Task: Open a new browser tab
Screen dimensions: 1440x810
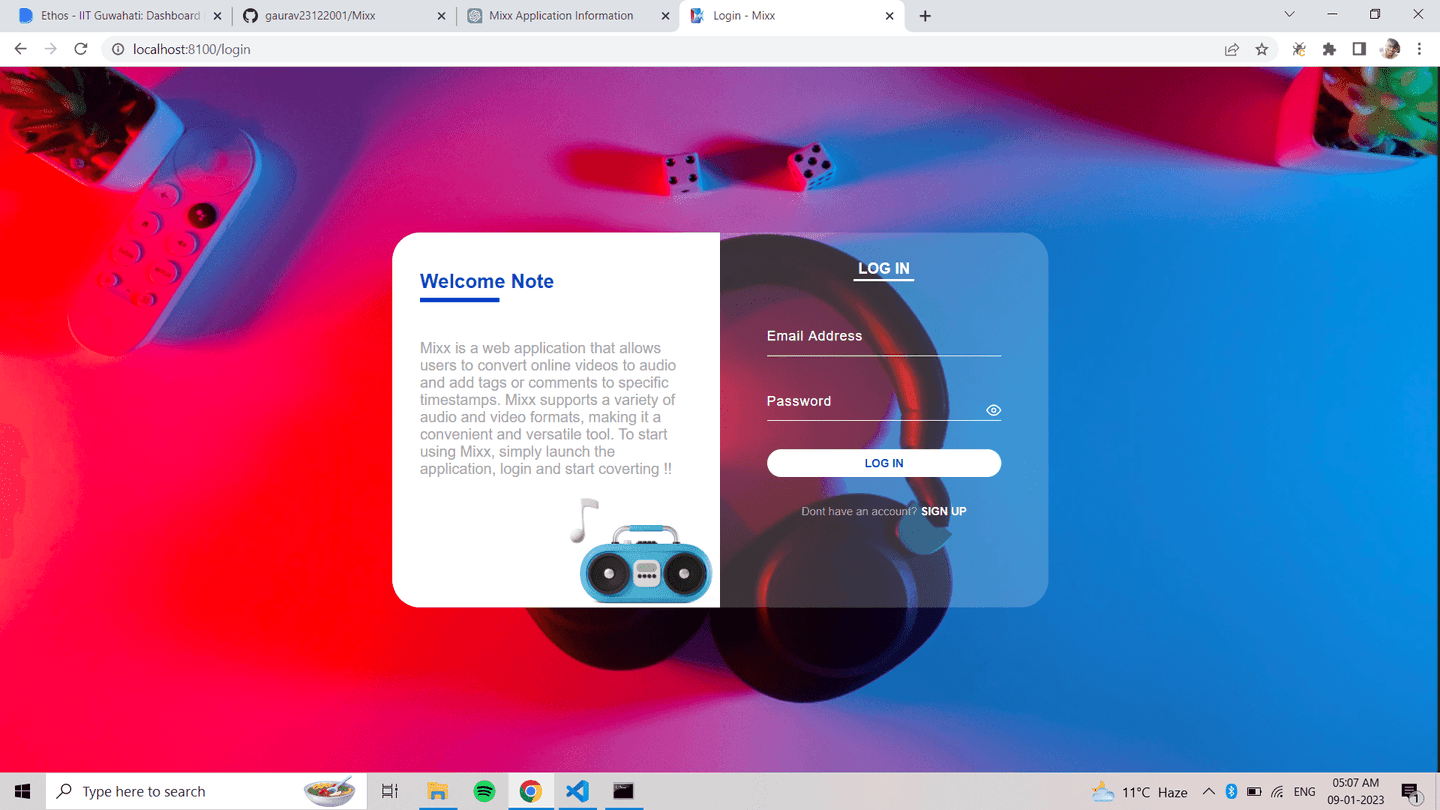Action: pos(925,16)
